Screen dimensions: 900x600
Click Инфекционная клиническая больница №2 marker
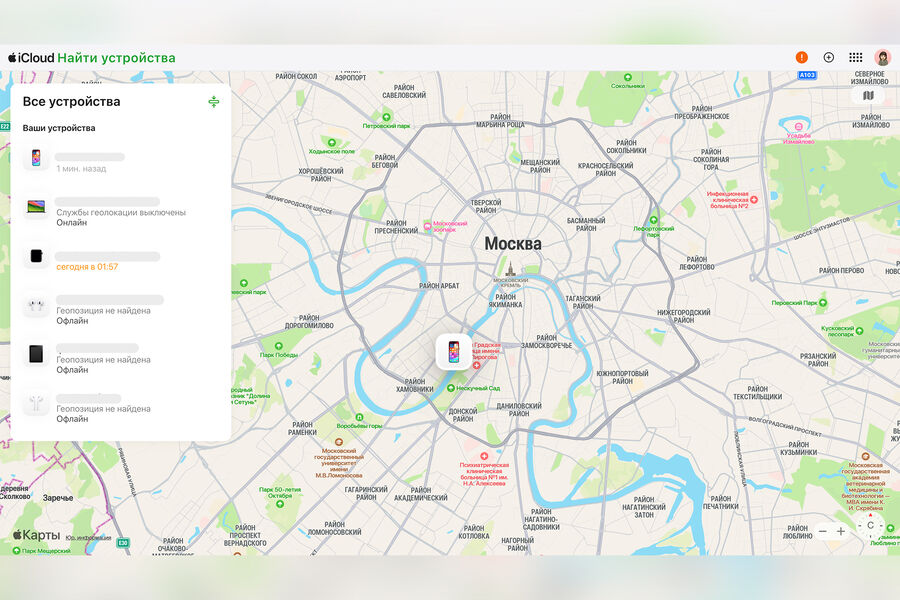click(754, 200)
